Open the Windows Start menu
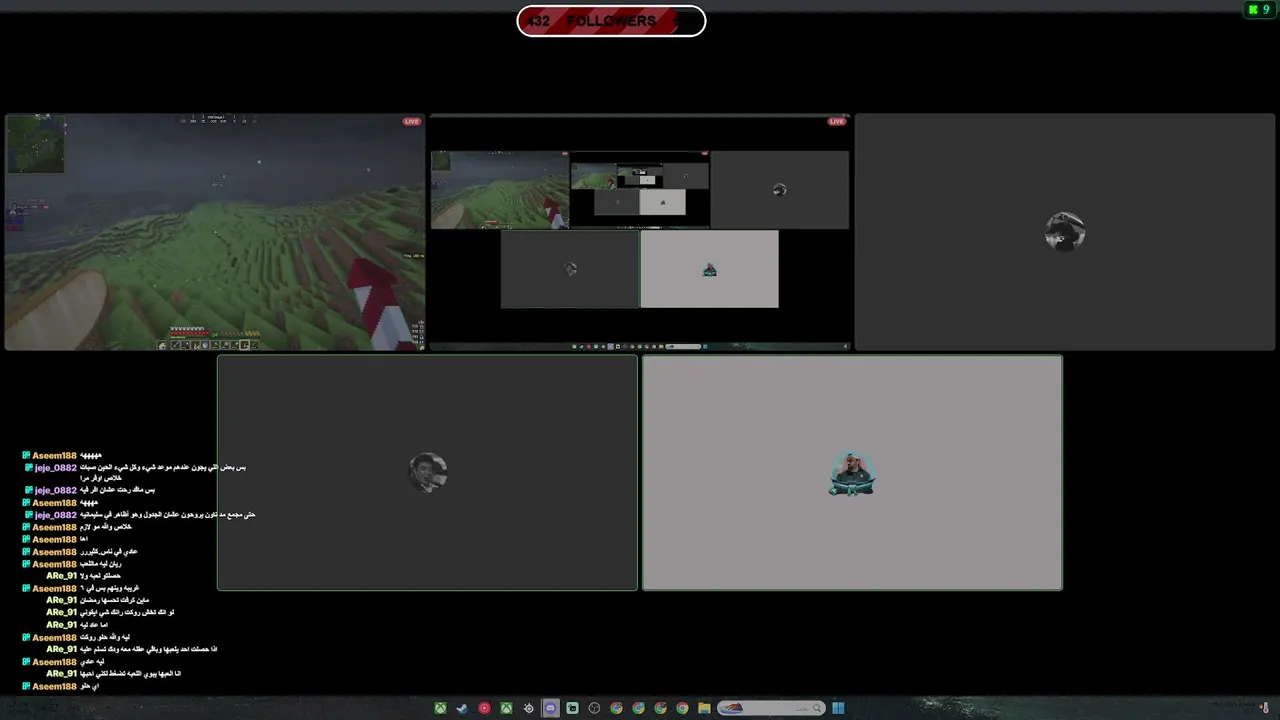The height and width of the screenshot is (720, 1280). [x=838, y=708]
